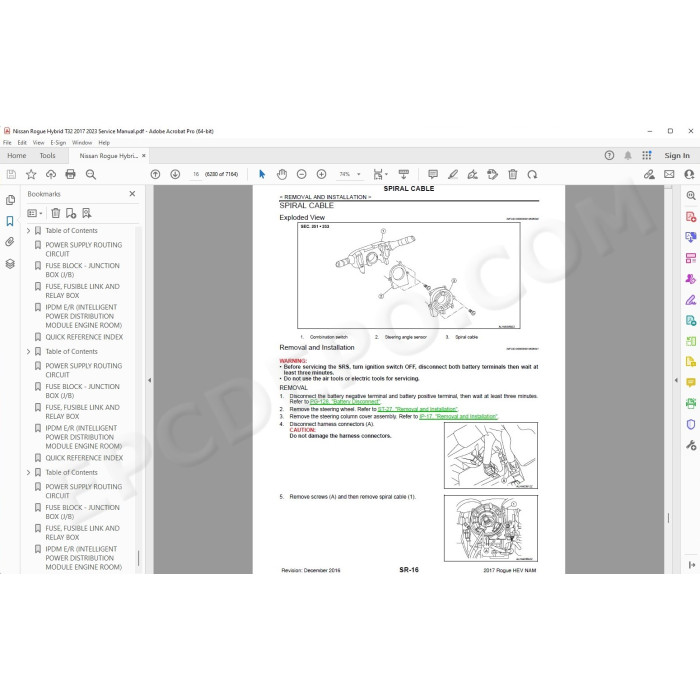
Task: Zoom out with the minus button
Action: tap(302, 174)
